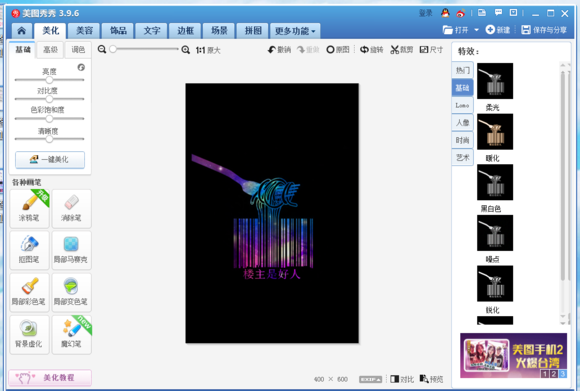Click the 对比度 contrast slider handle

pos(49,99)
